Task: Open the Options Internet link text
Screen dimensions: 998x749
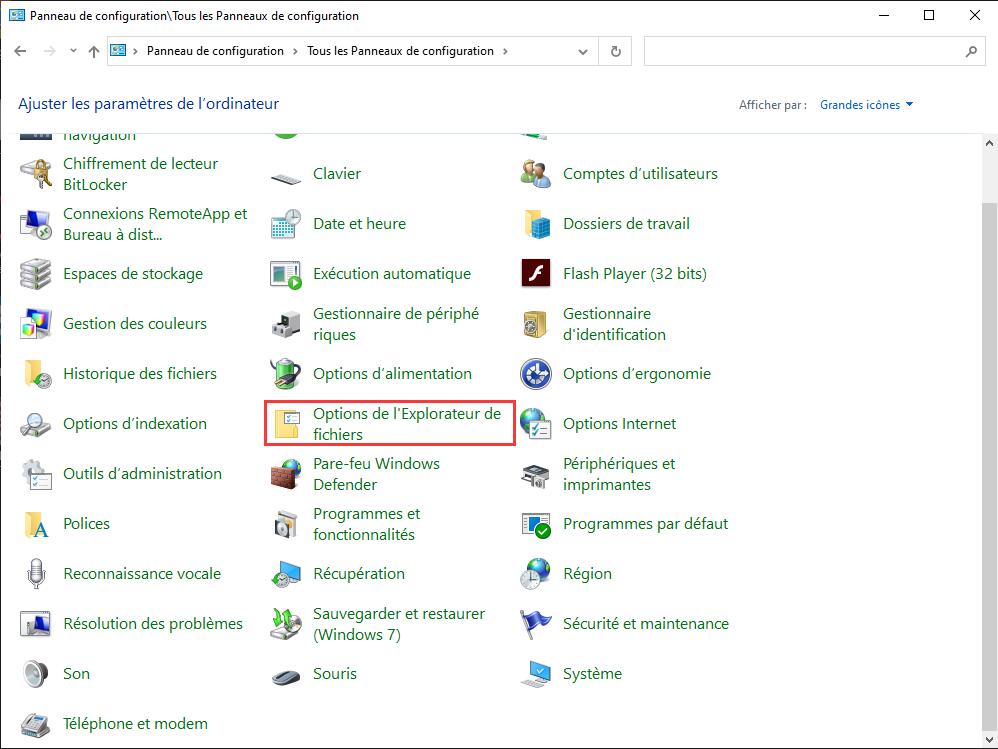Action: click(x=619, y=424)
